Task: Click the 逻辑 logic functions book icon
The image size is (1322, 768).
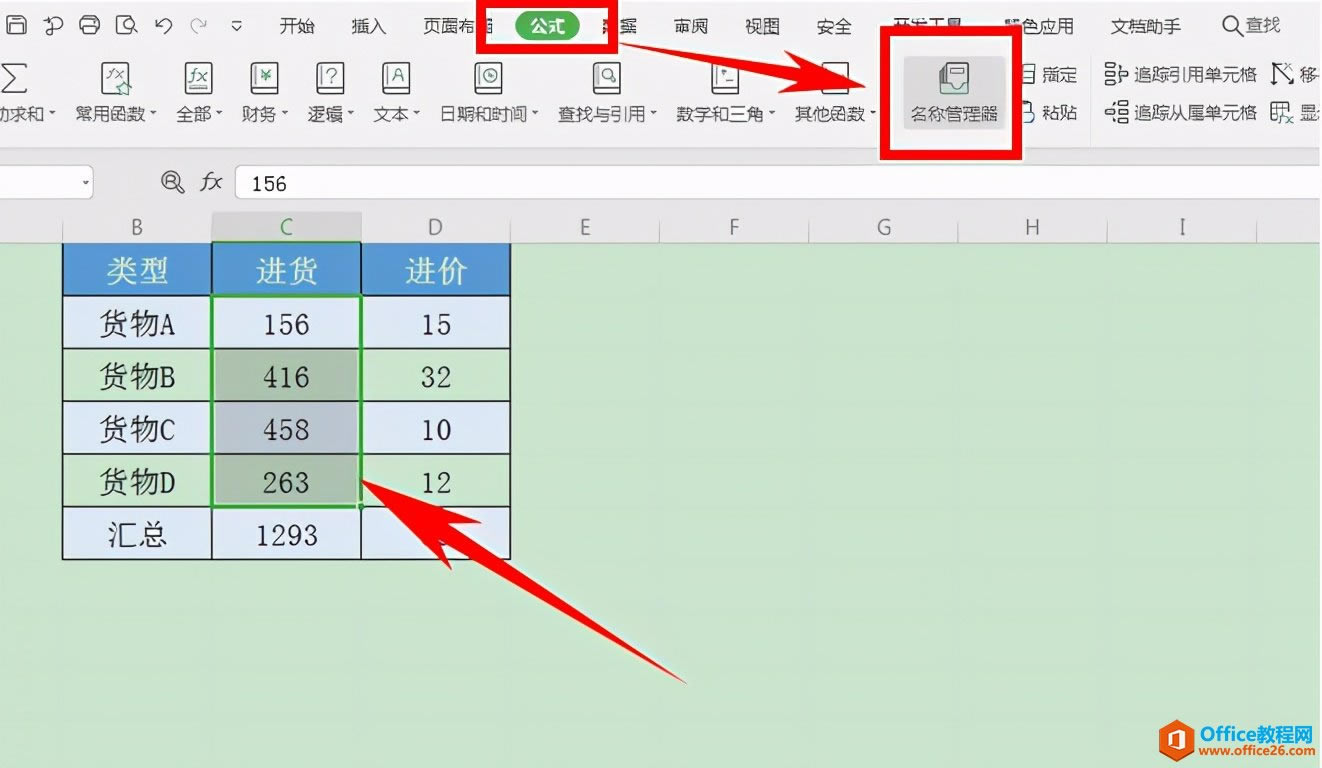Action: pos(330,78)
